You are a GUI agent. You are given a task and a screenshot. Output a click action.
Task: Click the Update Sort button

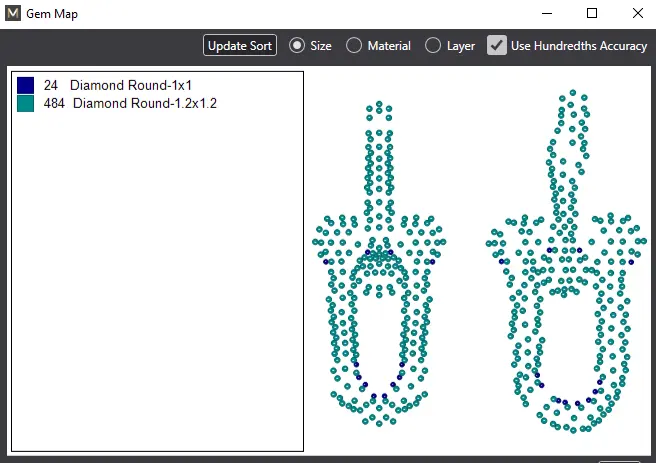[240, 46]
